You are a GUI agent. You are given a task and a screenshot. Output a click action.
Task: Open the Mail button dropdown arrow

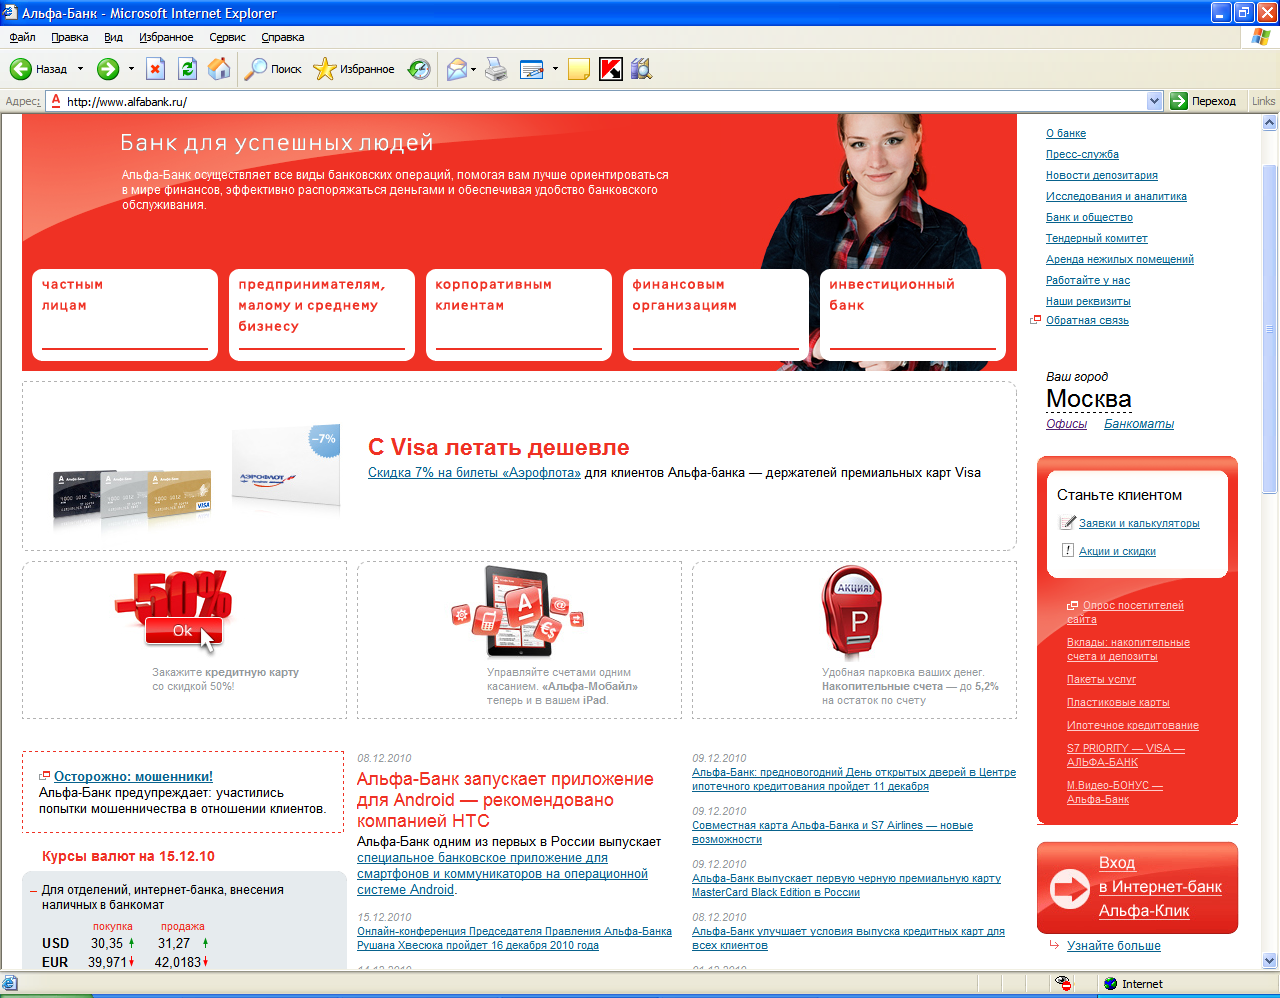coord(474,69)
